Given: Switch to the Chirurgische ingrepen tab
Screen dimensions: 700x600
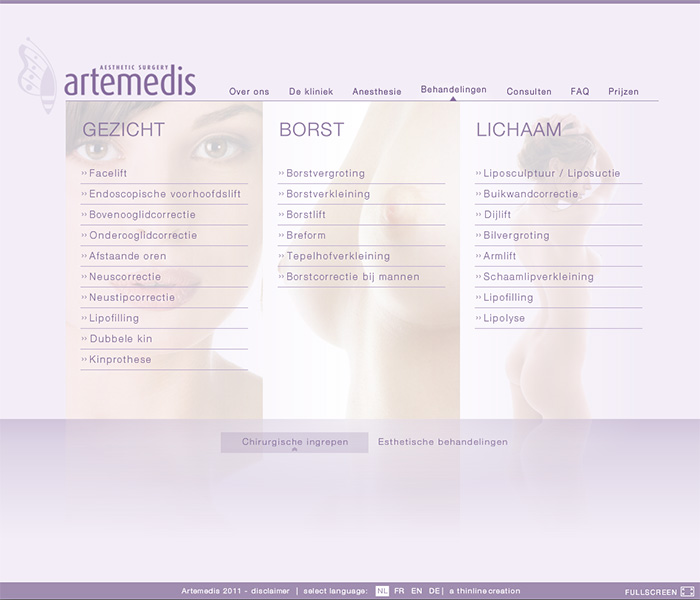Looking at the screenshot, I should [295, 442].
